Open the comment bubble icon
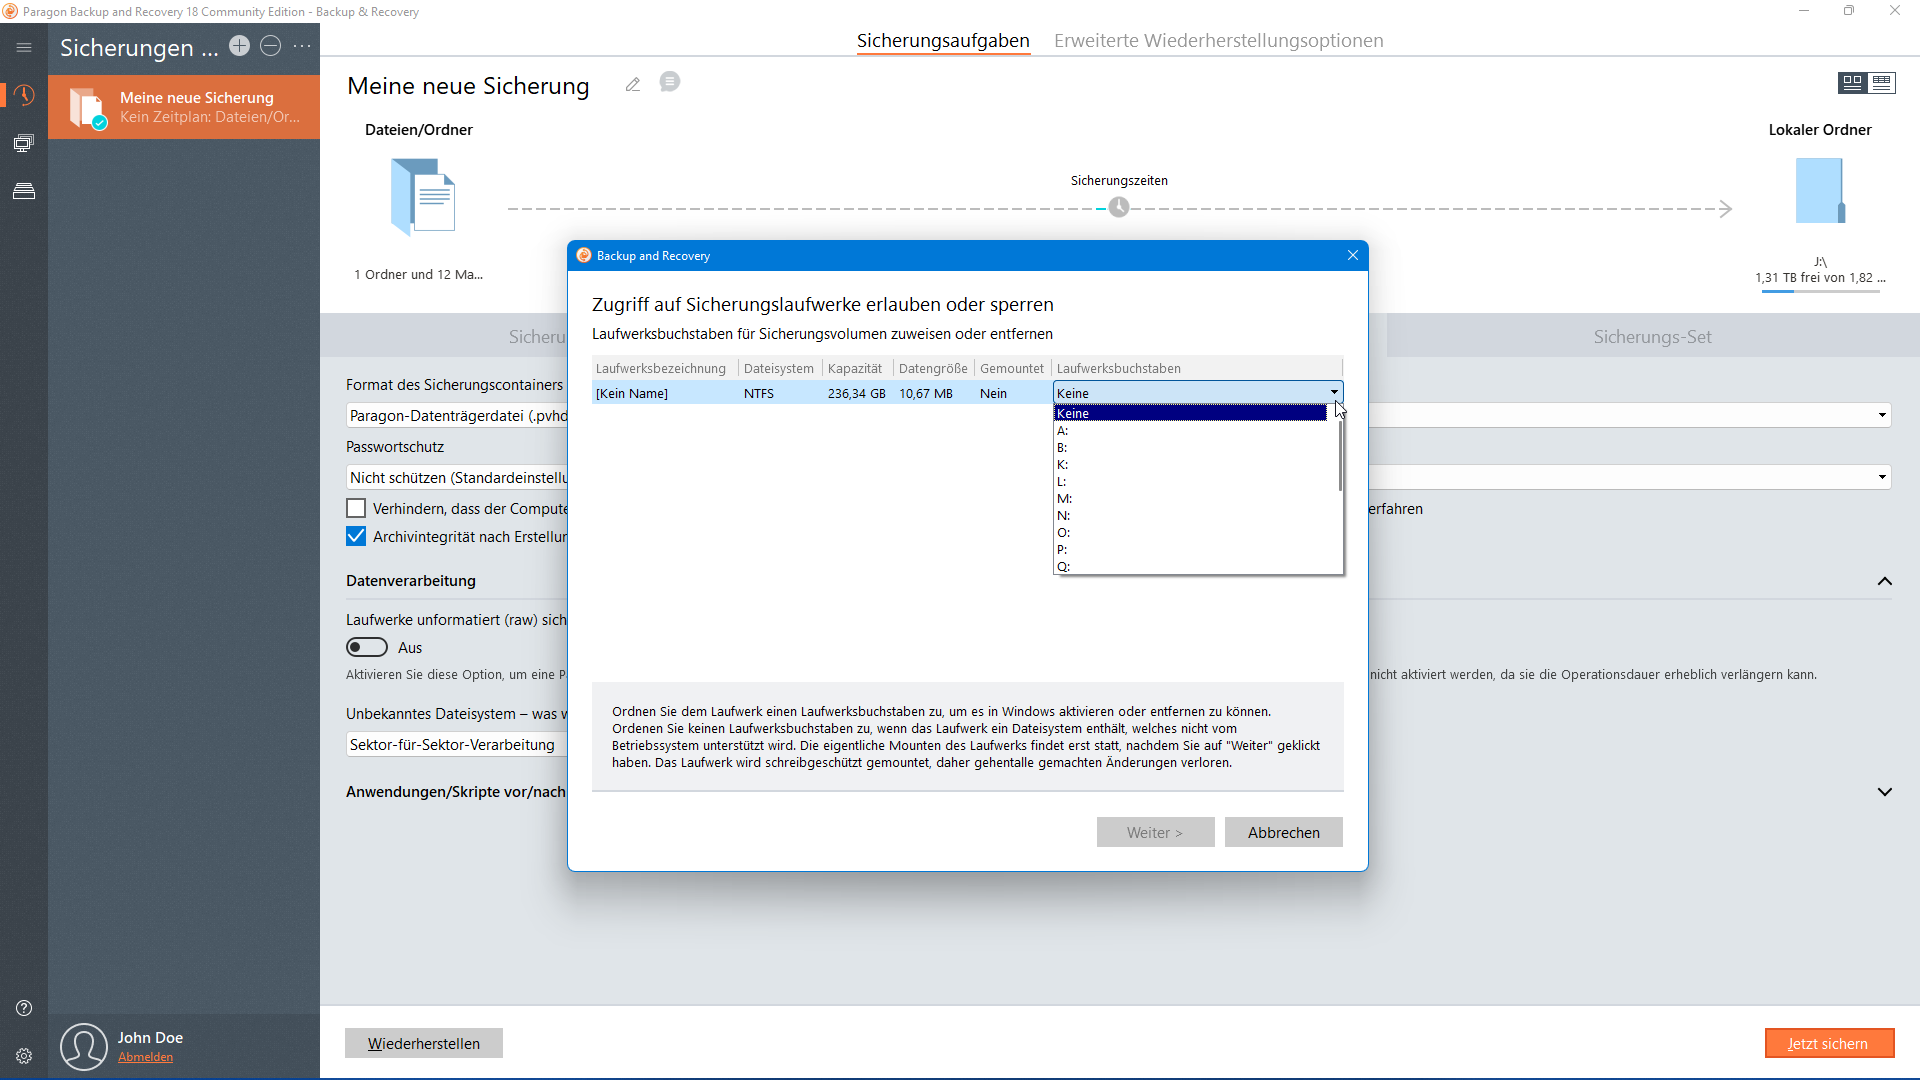1920x1080 pixels. [x=670, y=82]
